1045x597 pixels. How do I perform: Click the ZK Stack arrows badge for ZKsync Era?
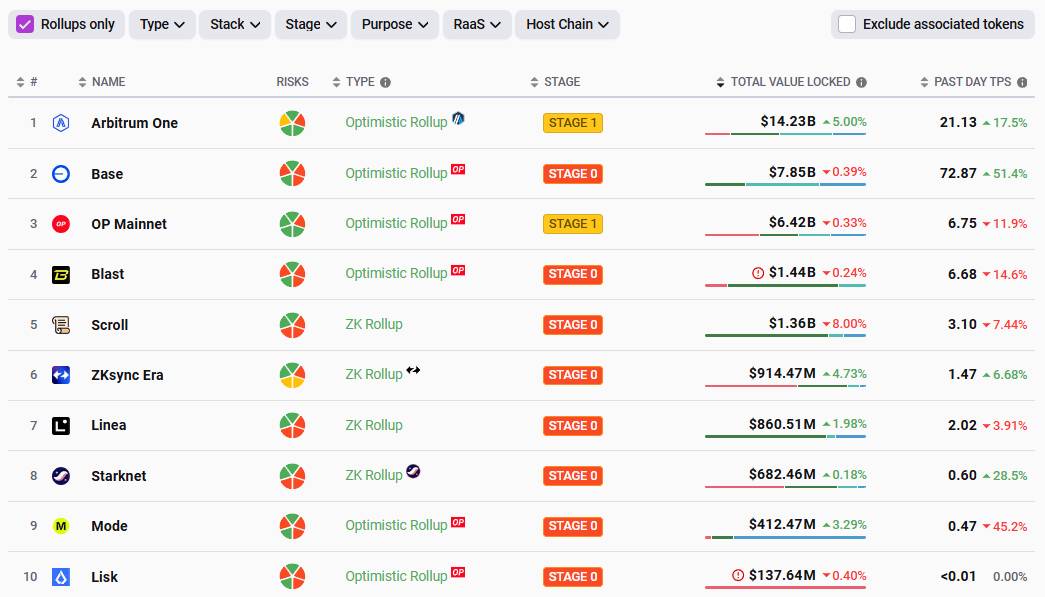(x=413, y=370)
